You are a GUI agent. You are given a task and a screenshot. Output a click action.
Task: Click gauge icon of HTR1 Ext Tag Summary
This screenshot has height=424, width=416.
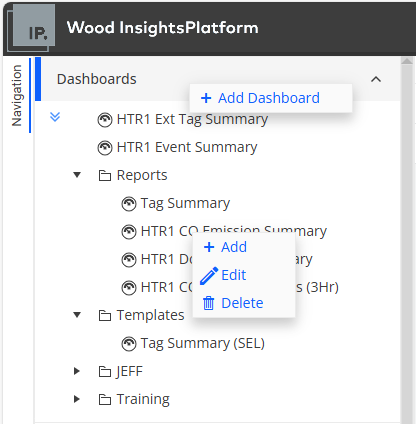[105, 120]
